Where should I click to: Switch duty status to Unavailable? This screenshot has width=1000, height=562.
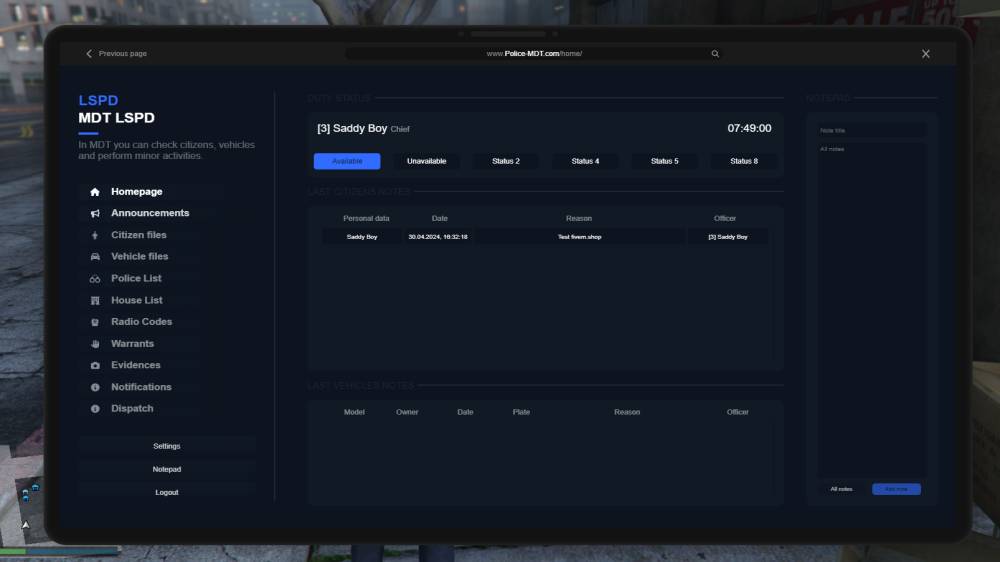point(426,161)
